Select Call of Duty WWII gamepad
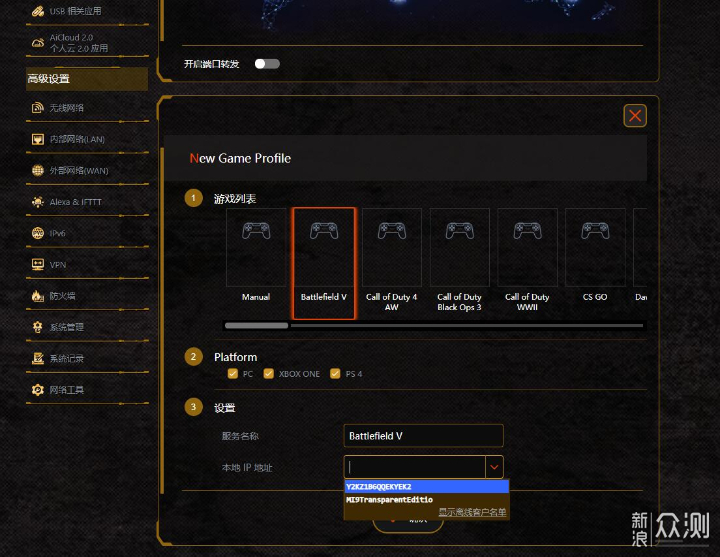Image resolution: width=720 pixels, height=557 pixels. click(x=528, y=231)
